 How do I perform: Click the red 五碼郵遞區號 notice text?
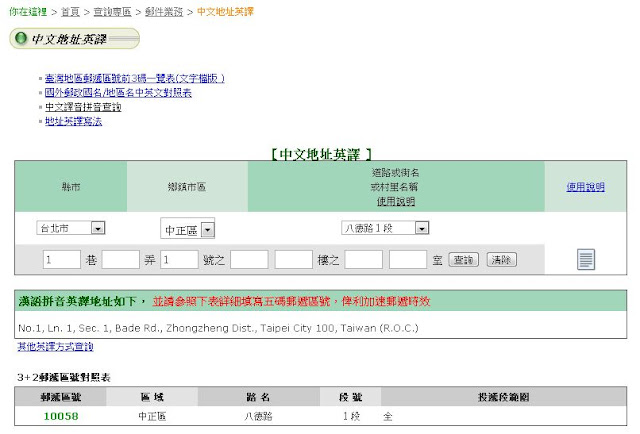(x=291, y=301)
